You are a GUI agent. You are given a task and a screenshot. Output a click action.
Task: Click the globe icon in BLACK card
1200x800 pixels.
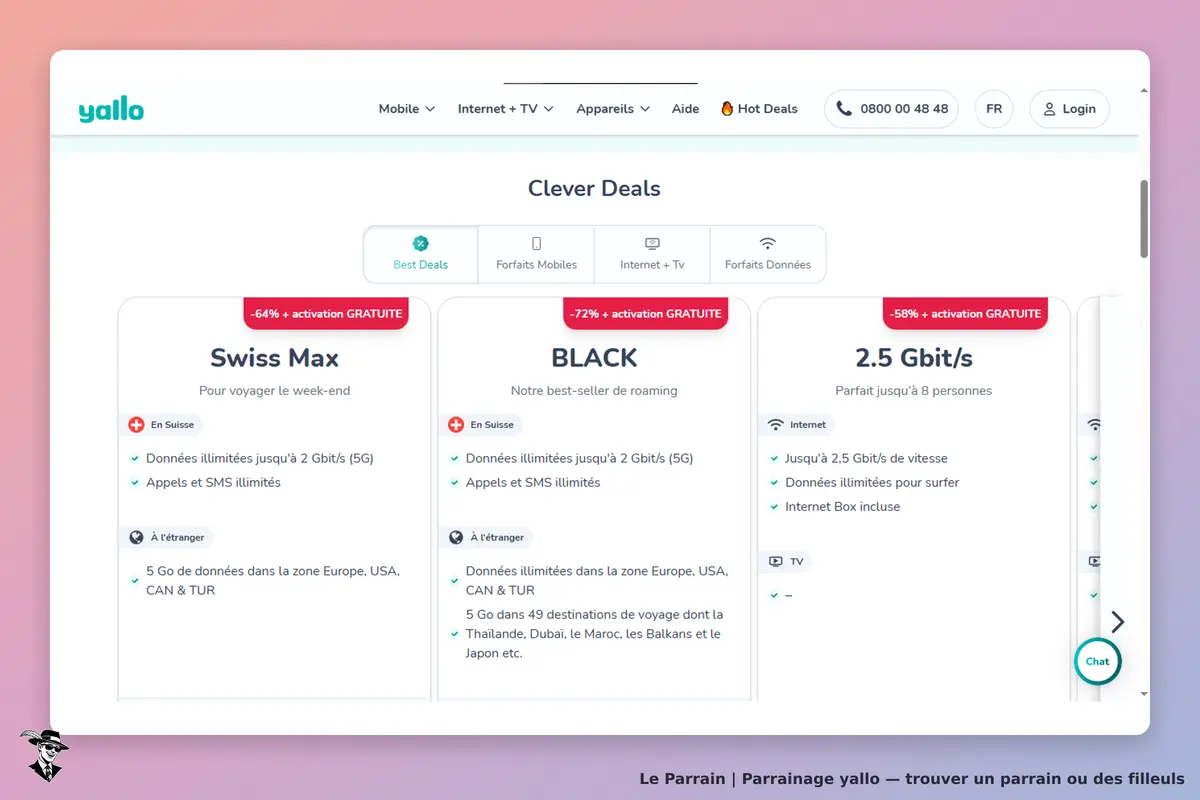(x=457, y=537)
